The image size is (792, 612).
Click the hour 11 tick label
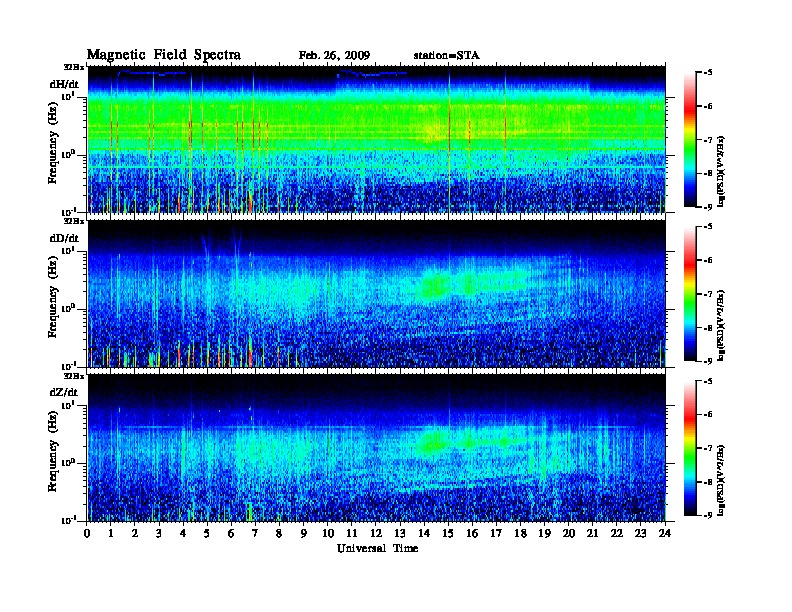(352, 533)
